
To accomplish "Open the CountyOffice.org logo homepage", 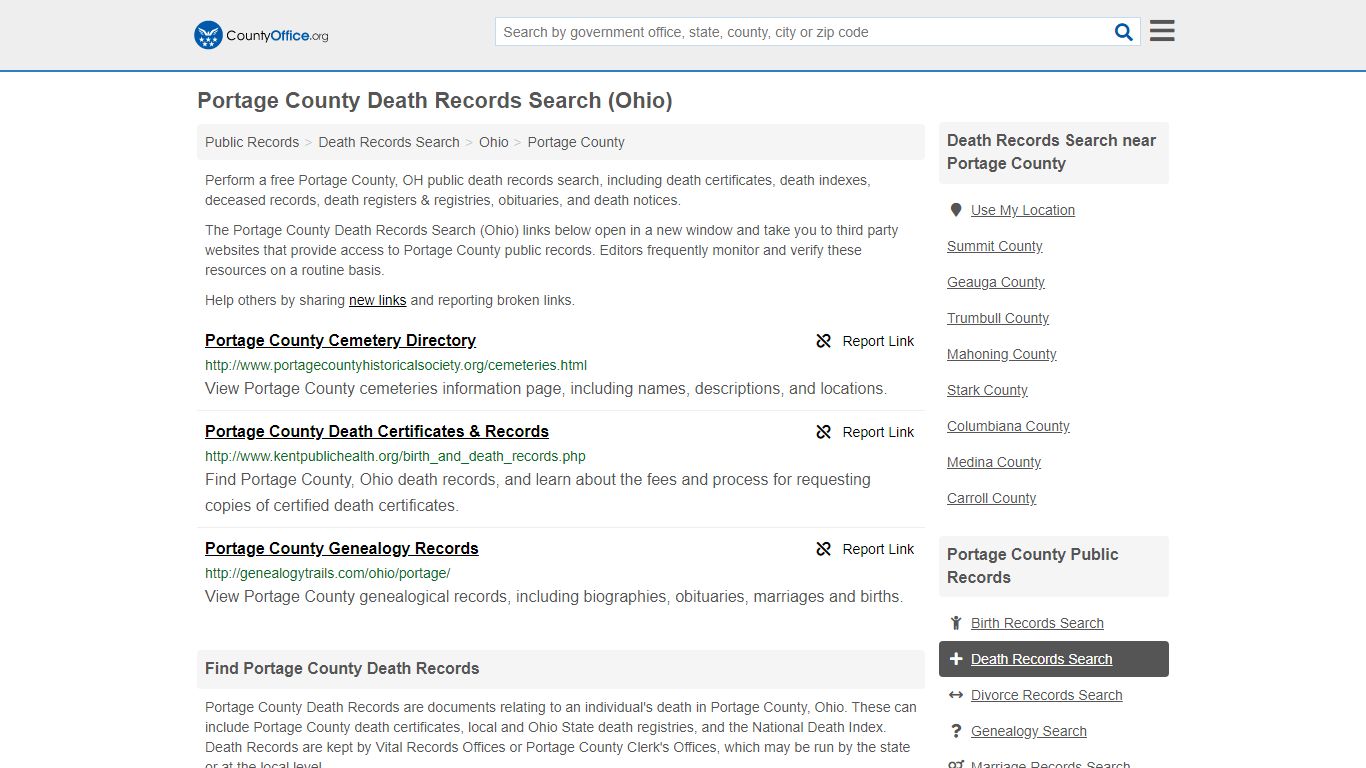I will pos(261,35).
